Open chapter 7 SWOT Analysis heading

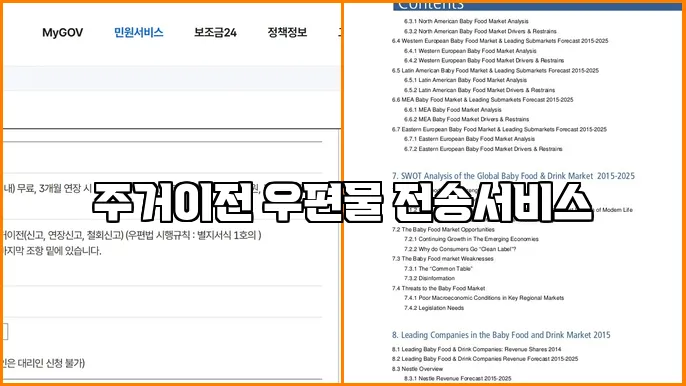513,176
